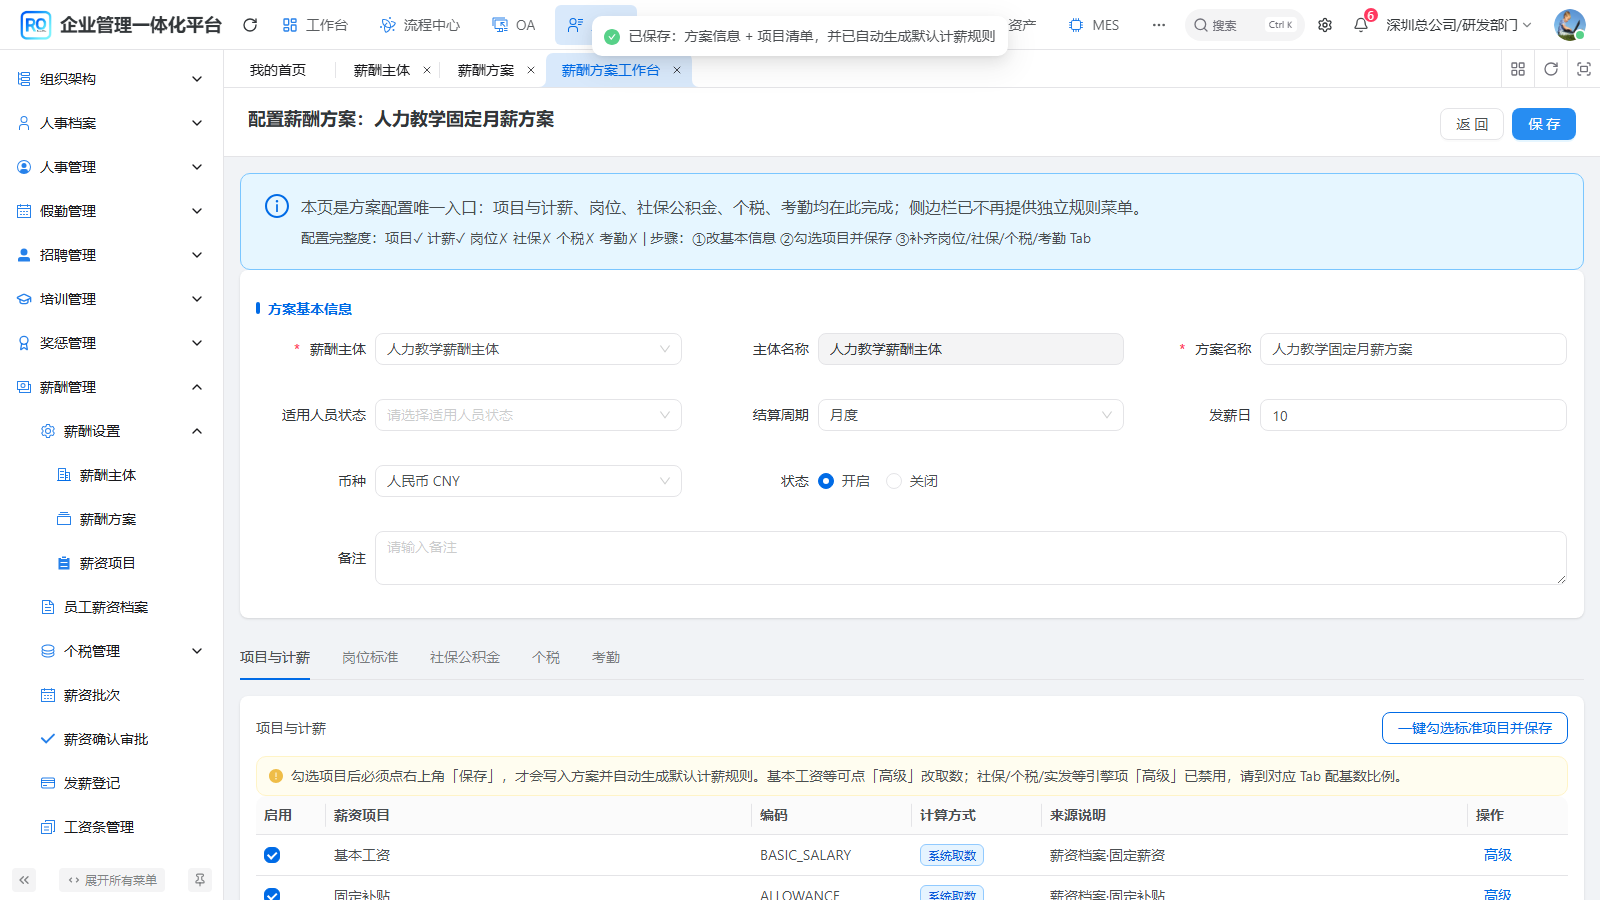
Task: Open the 深圳总公司/研发部门 department dropdown
Action: [x=1458, y=25]
